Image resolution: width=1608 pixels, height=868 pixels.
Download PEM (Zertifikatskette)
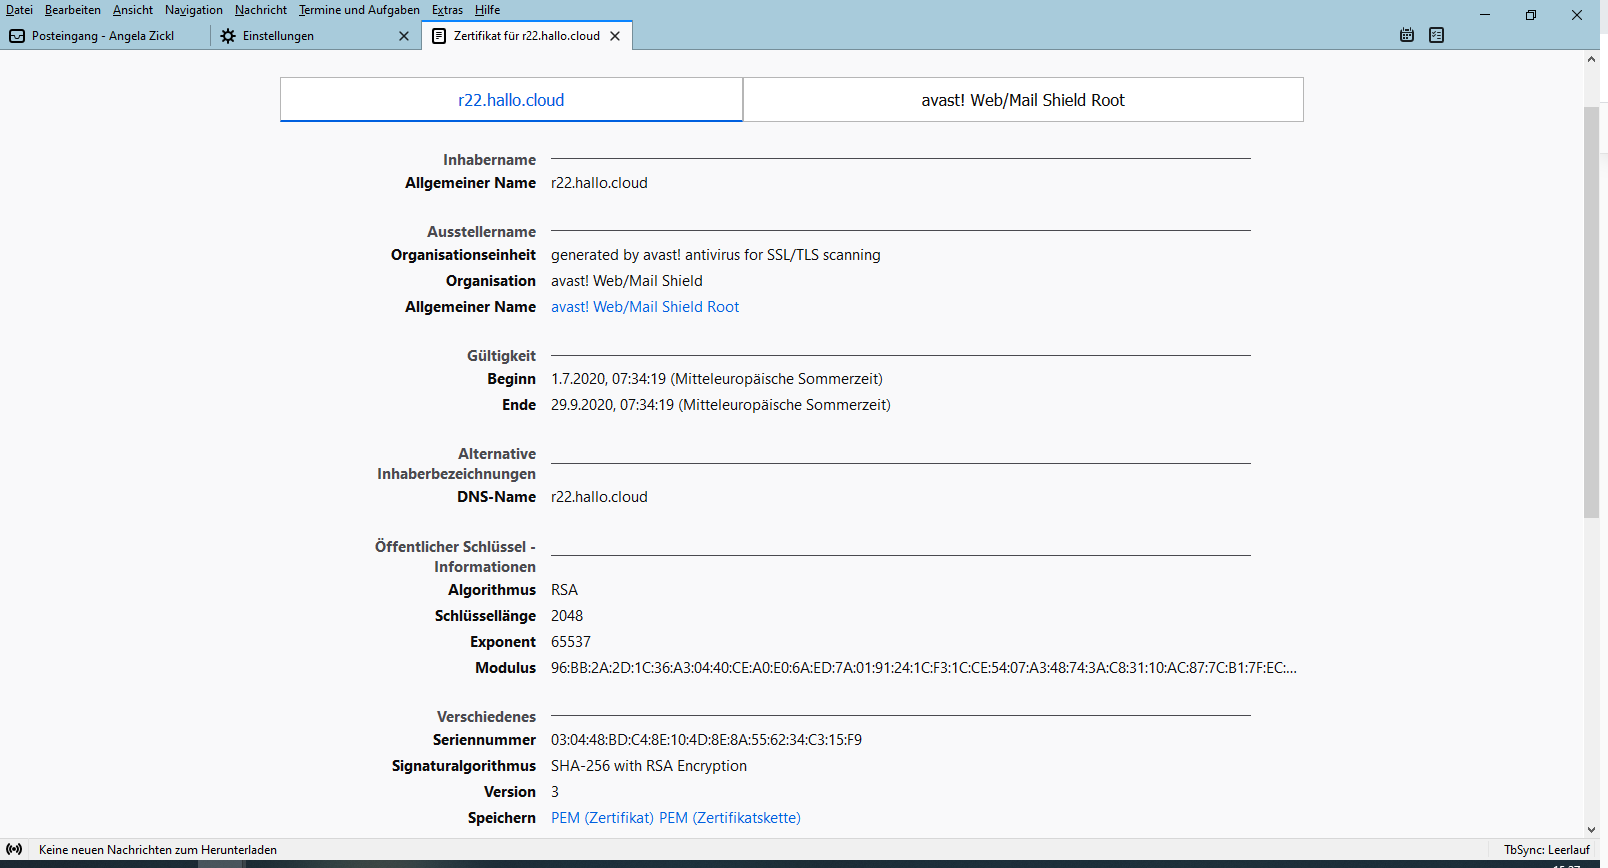pos(730,818)
